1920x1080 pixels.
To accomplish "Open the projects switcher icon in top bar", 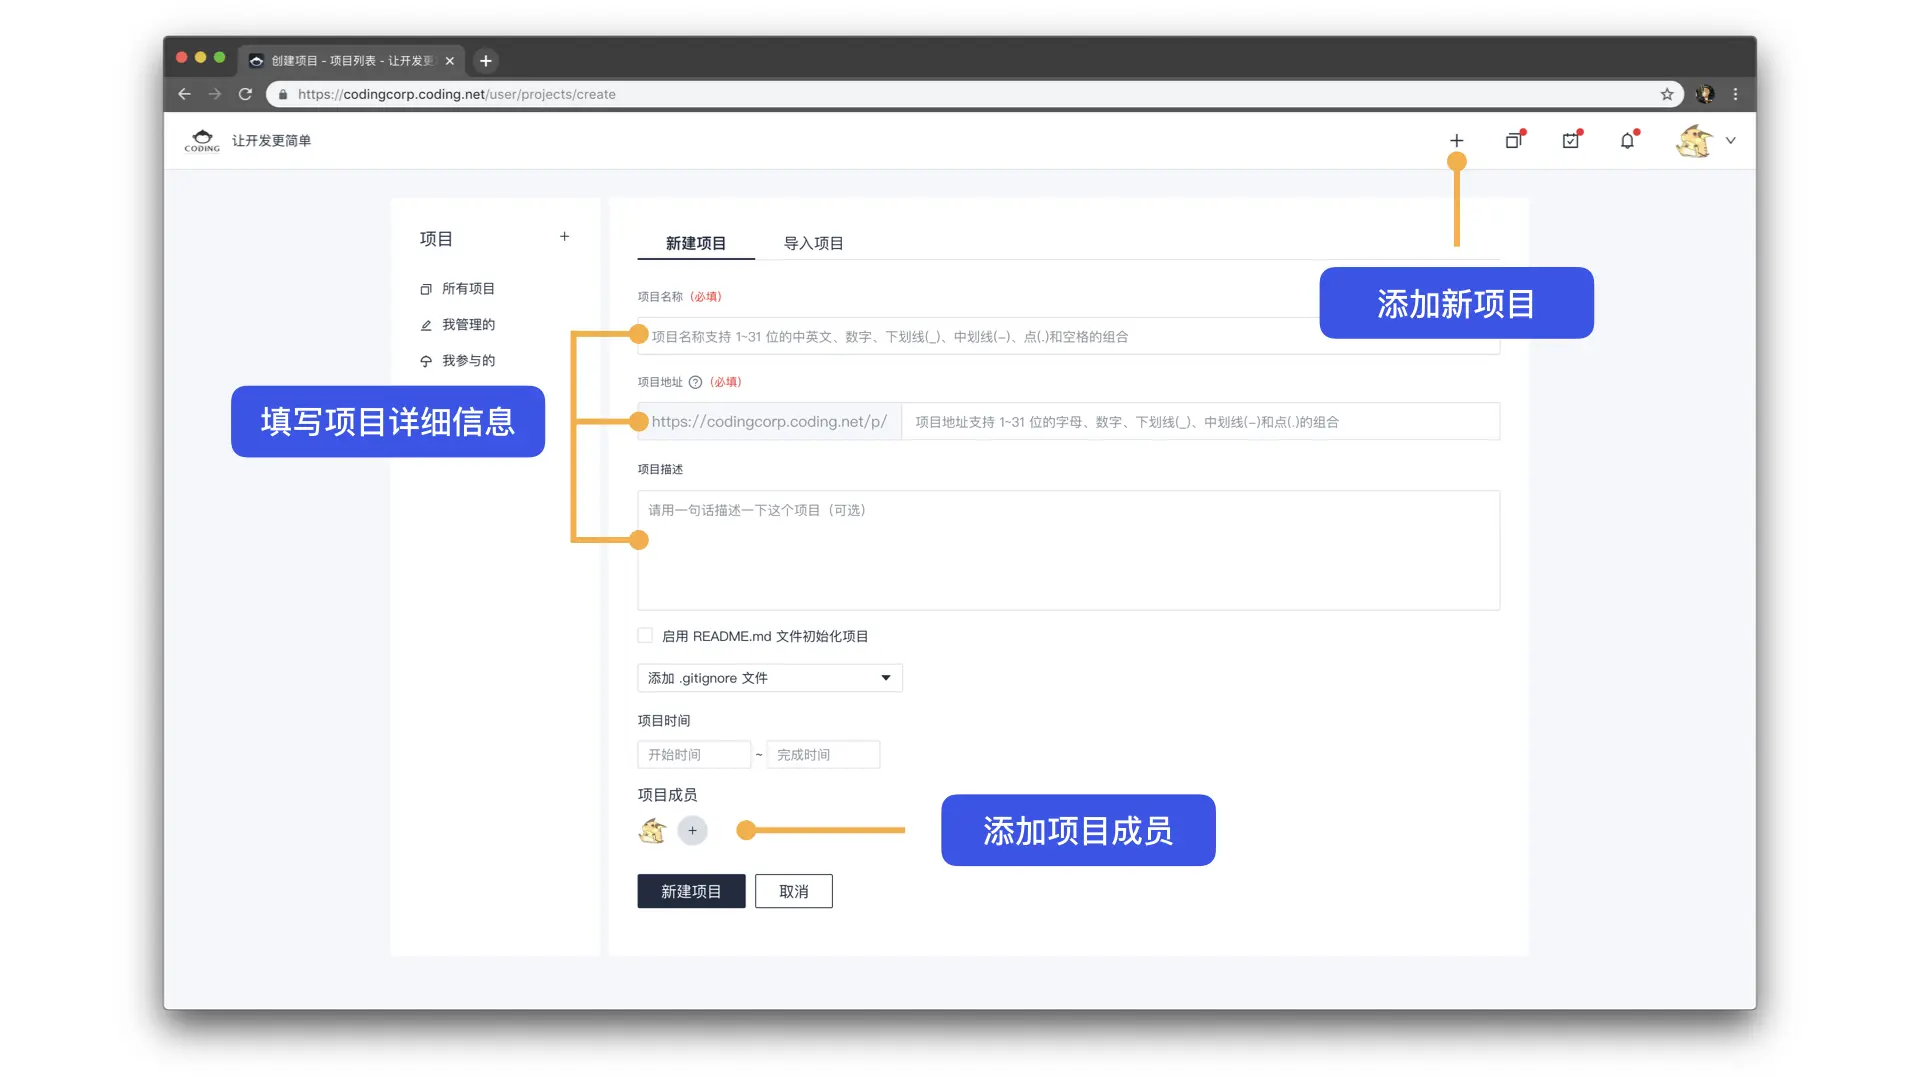I will tap(1513, 140).
